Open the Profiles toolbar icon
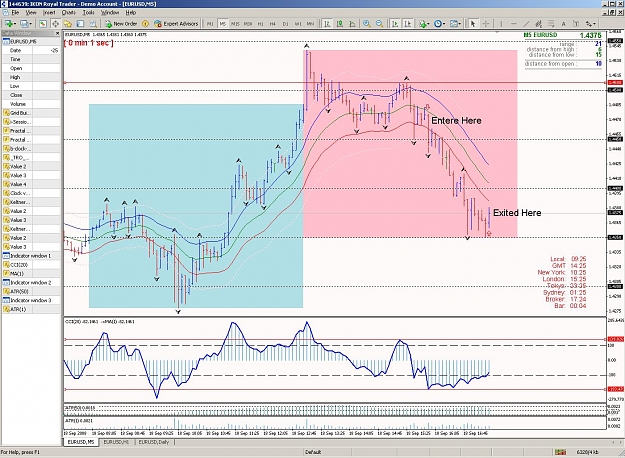Image resolution: width=625 pixels, height=458 pixels. (24, 24)
